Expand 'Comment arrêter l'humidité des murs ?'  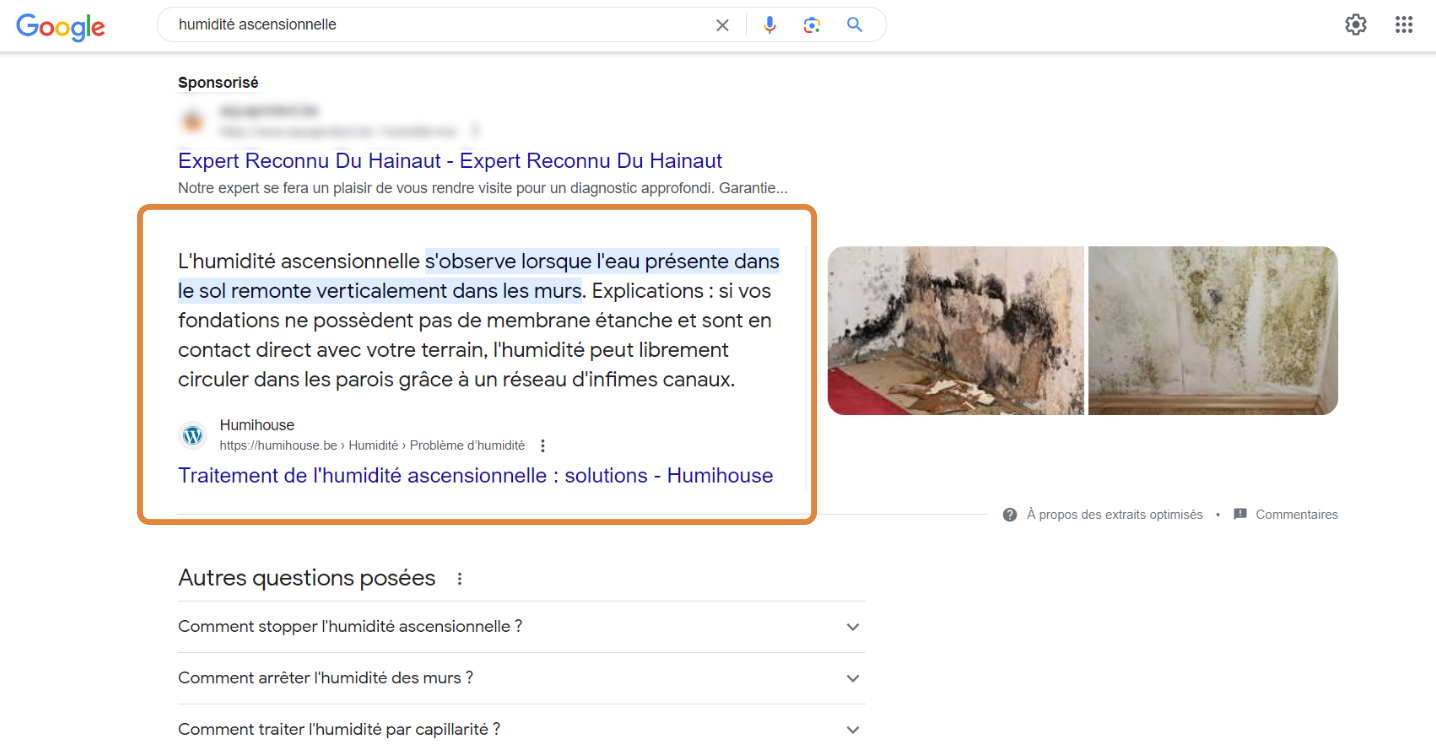(852, 678)
